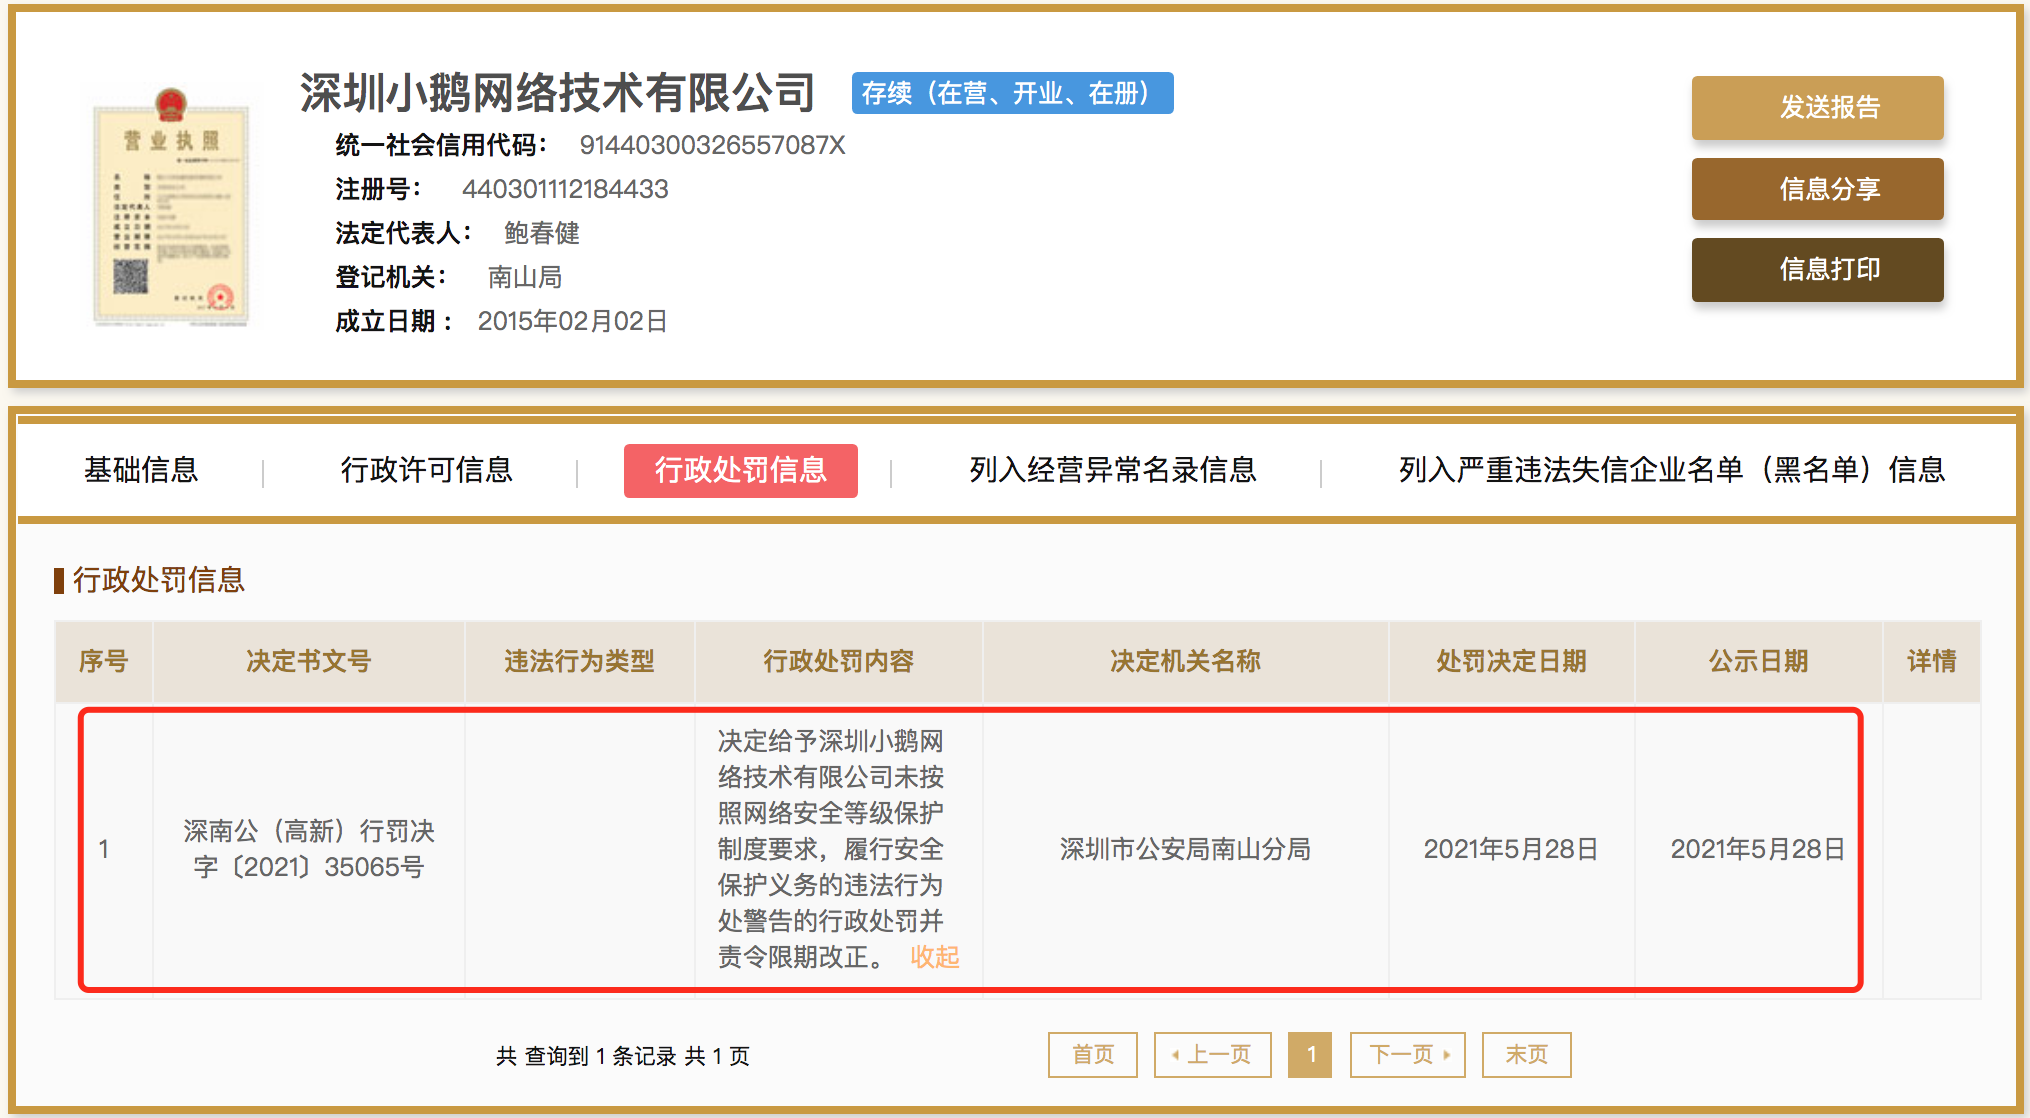Click the 下一页 pagination button

1407,1054
